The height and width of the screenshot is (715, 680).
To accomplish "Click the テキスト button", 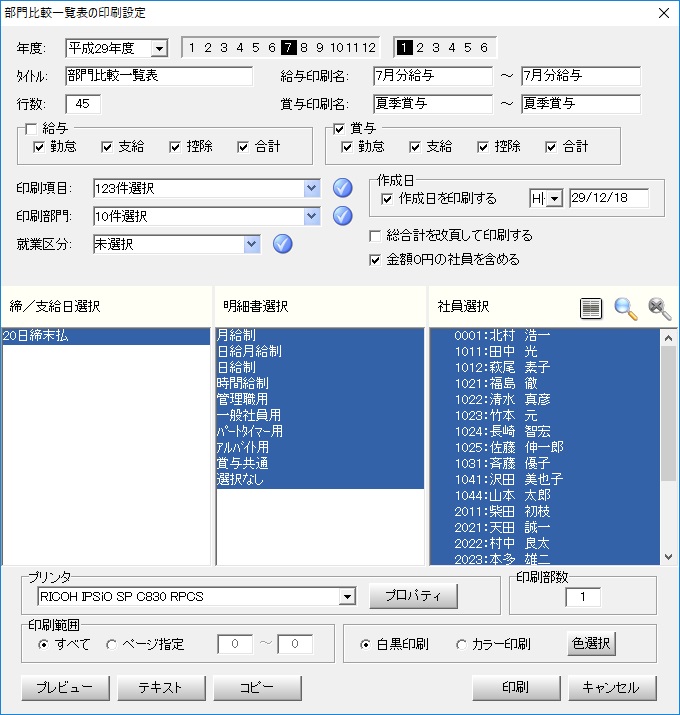I will click(161, 688).
